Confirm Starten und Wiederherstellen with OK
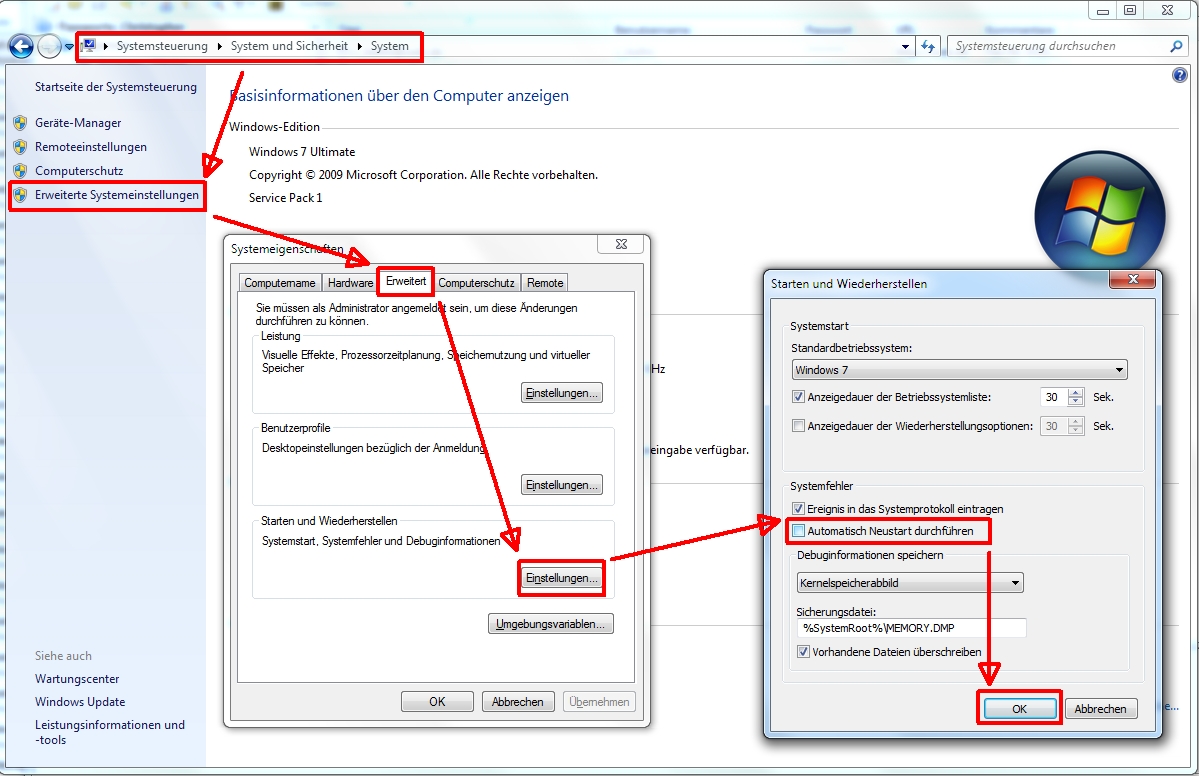Image resolution: width=1199 pixels, height=776 pixels. 1019,709
